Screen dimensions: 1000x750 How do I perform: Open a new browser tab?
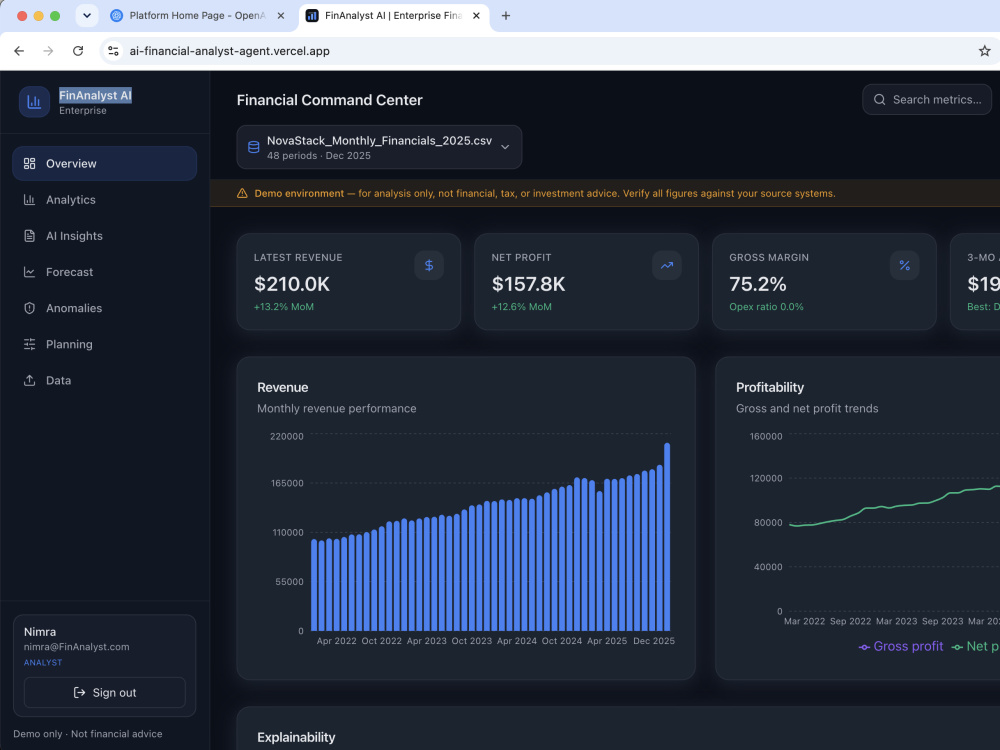coord(506,16)
